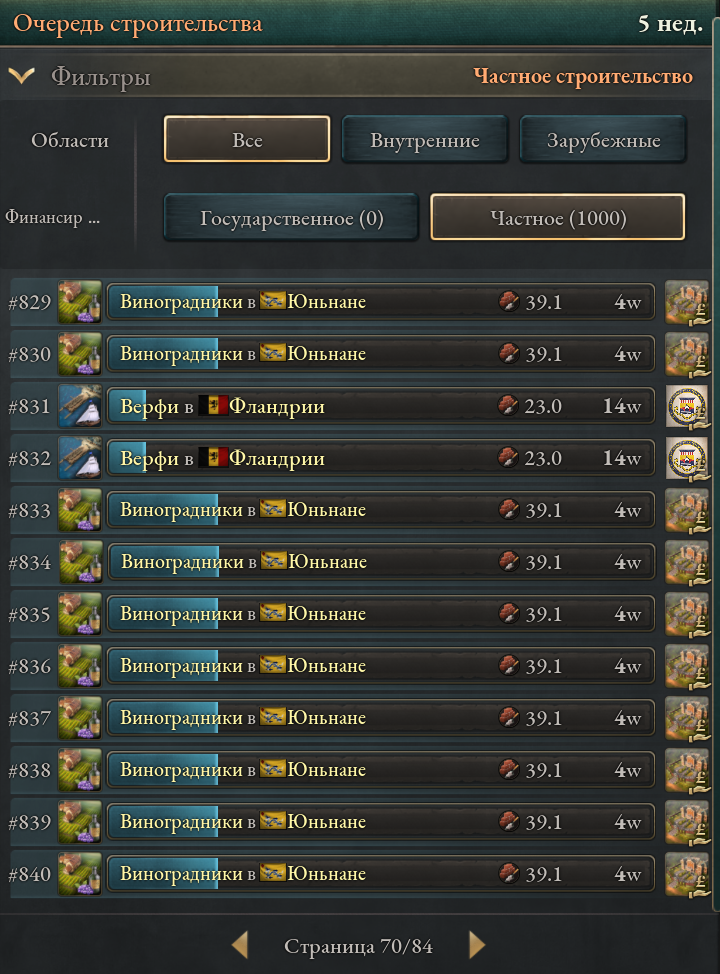This screenshot has width=720, height=974.
Task: Collapse the Фильтры section chevron
Action: [x=22, y=76]
